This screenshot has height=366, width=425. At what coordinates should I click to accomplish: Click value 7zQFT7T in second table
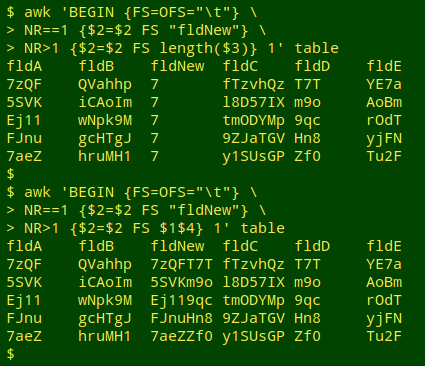tap(181, 264)
